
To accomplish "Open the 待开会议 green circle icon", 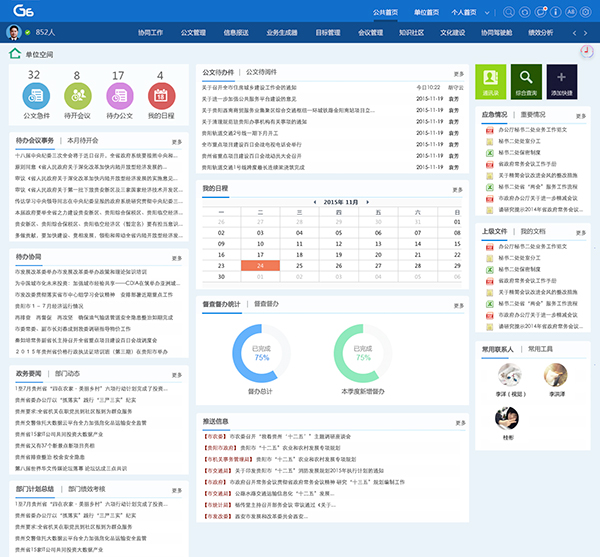I will click(78, 96).
